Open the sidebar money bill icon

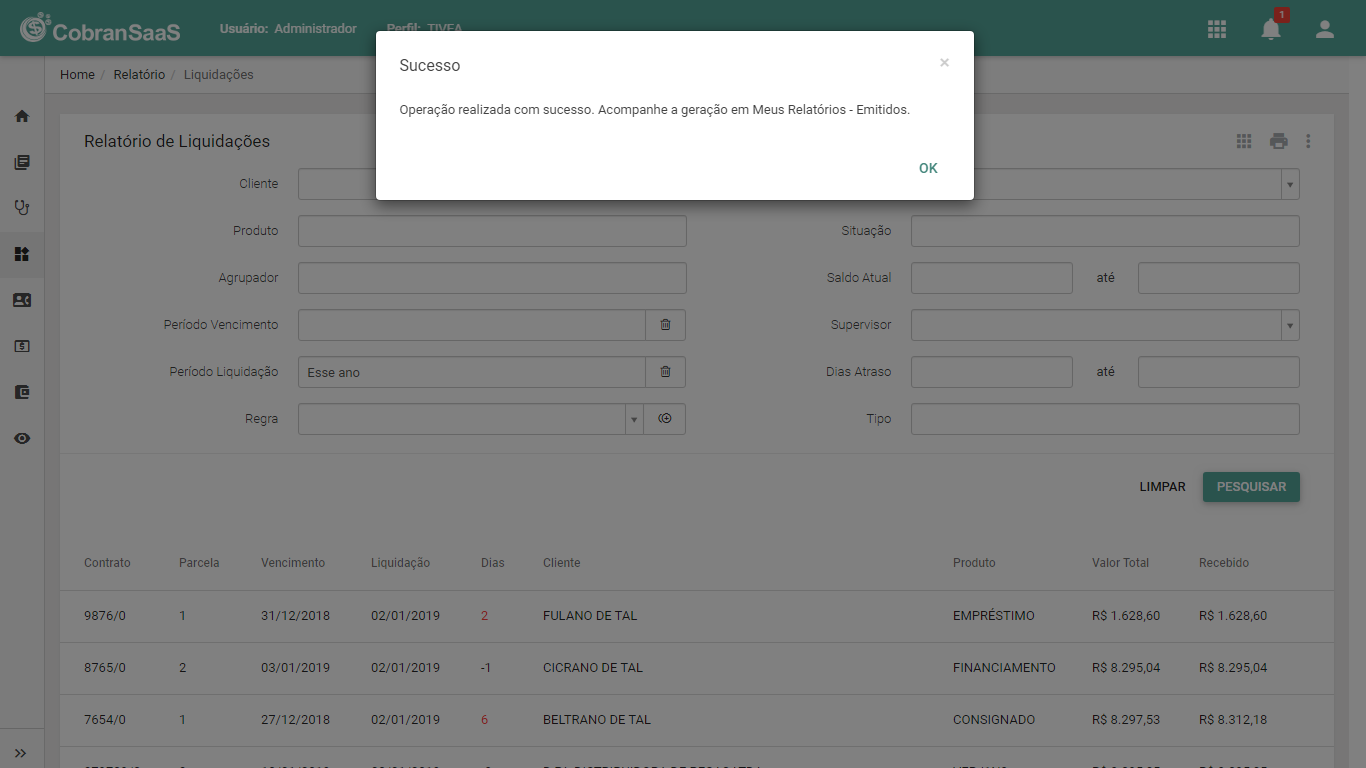22,346
